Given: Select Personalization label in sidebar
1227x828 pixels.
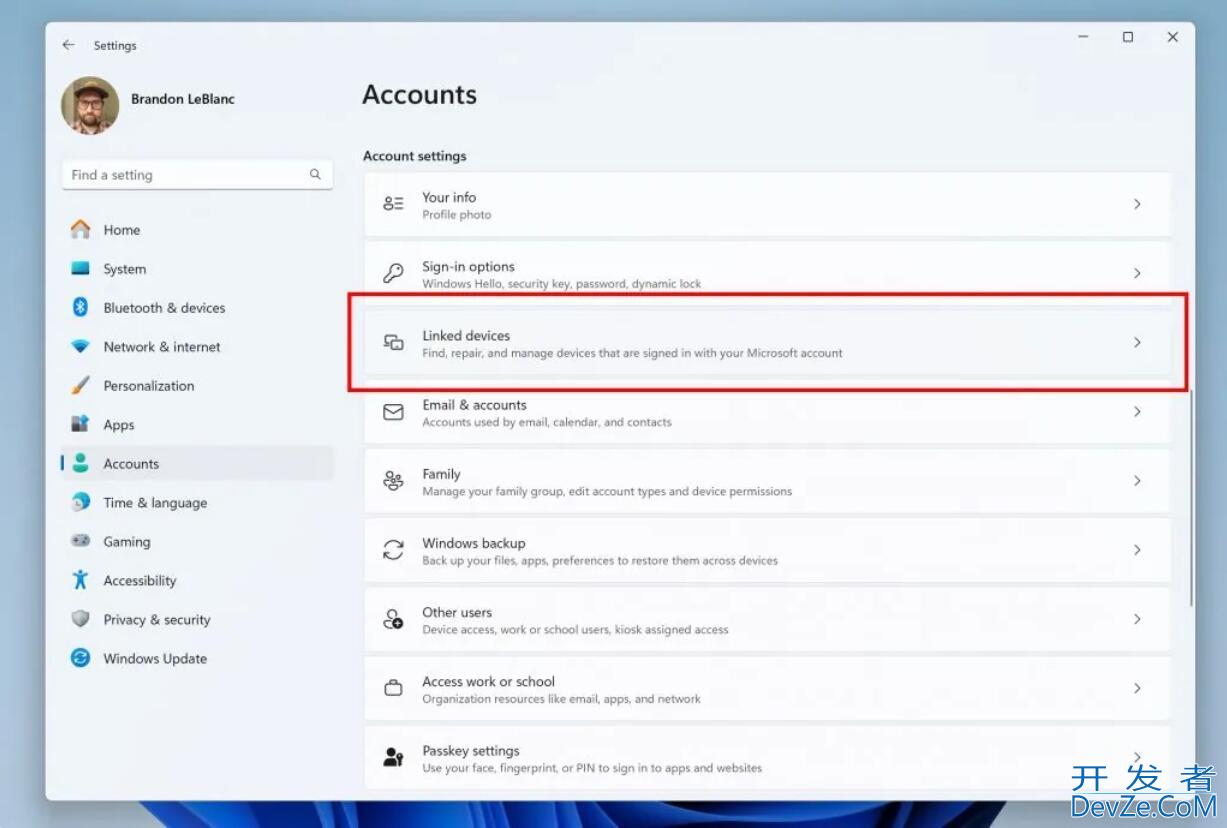Looking at the screenshot, I should [149, 386].
